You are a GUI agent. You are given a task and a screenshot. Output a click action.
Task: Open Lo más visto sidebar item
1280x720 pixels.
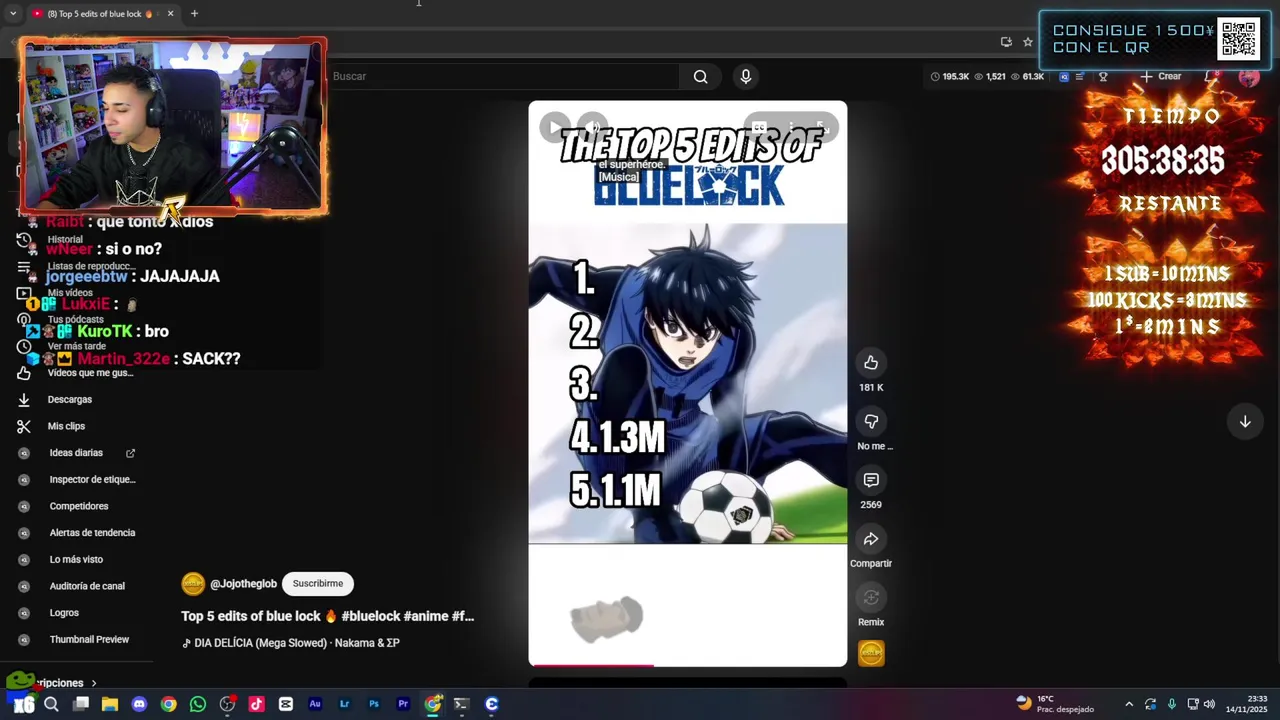click(x=76, y=560)
